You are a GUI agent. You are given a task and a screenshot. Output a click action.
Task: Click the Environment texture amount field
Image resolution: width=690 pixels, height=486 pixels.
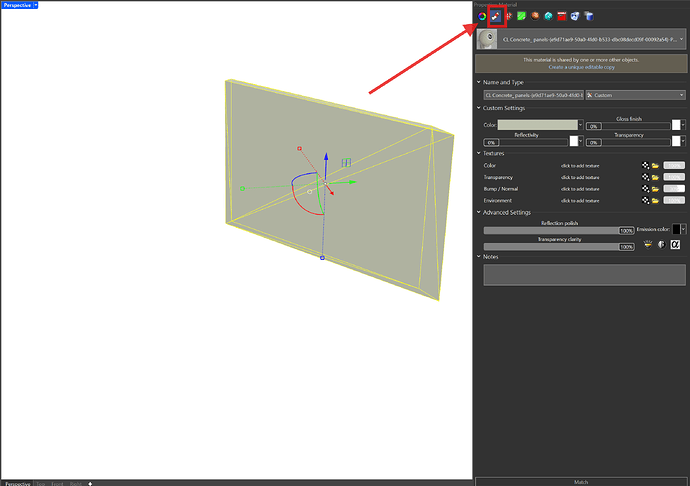pyautogui.click(x=674, y=200)
